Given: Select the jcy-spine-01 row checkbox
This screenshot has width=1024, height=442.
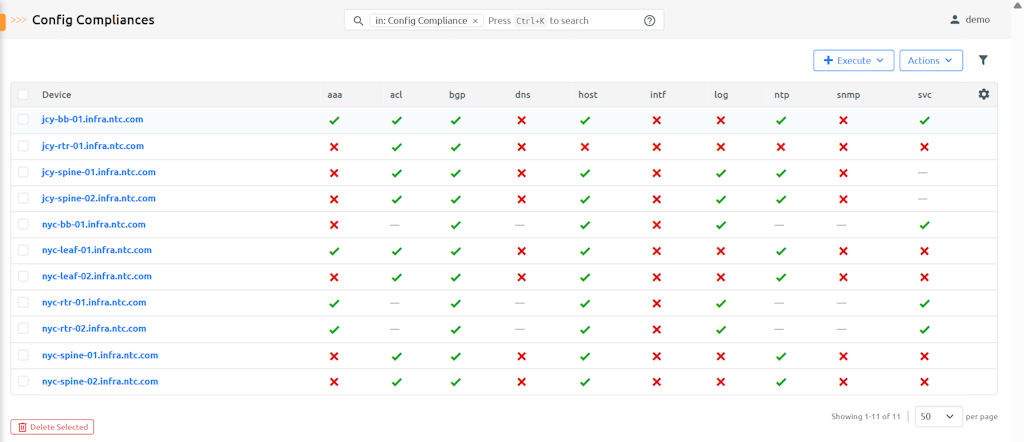Looking at the screenshot, I should pos(24,172).
